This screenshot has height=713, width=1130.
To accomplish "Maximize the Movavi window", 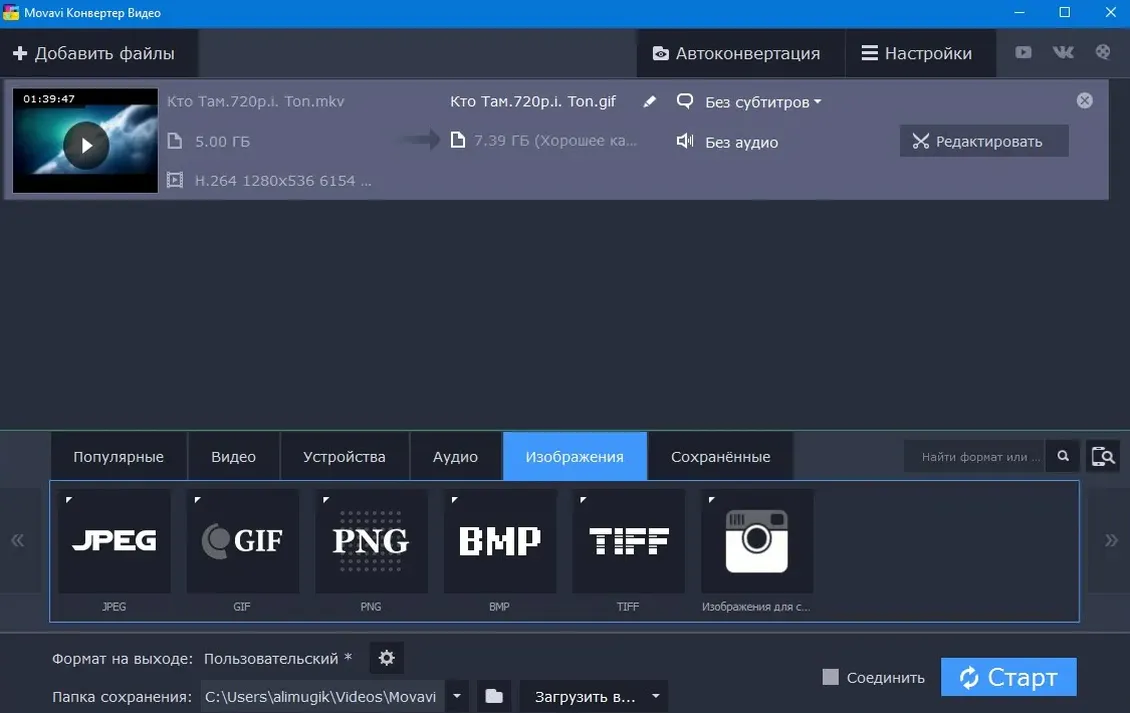I will (1064, 12).
